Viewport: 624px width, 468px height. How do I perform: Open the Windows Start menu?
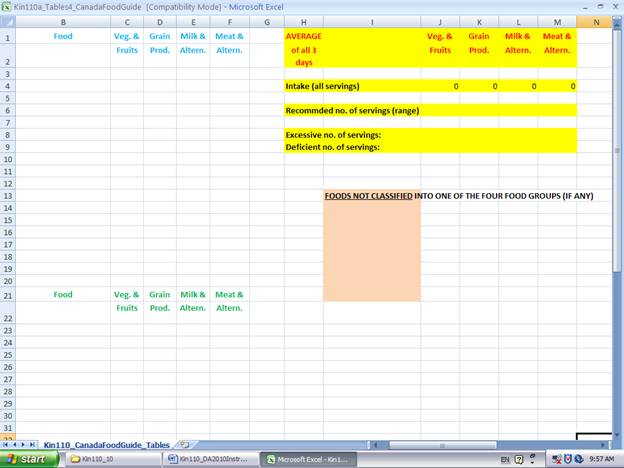click(27, 459)
